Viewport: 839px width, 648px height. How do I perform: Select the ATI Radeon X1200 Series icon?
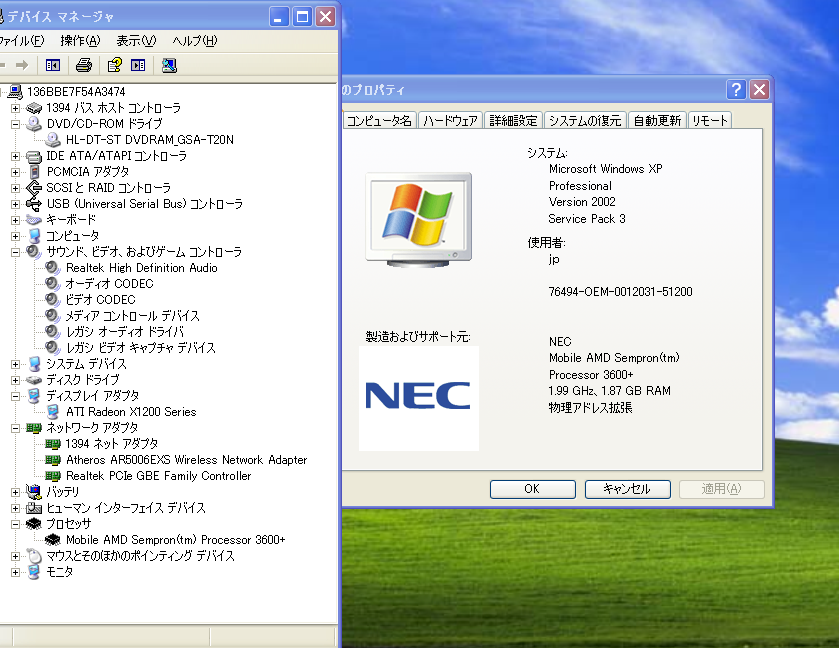pos(53,411)
